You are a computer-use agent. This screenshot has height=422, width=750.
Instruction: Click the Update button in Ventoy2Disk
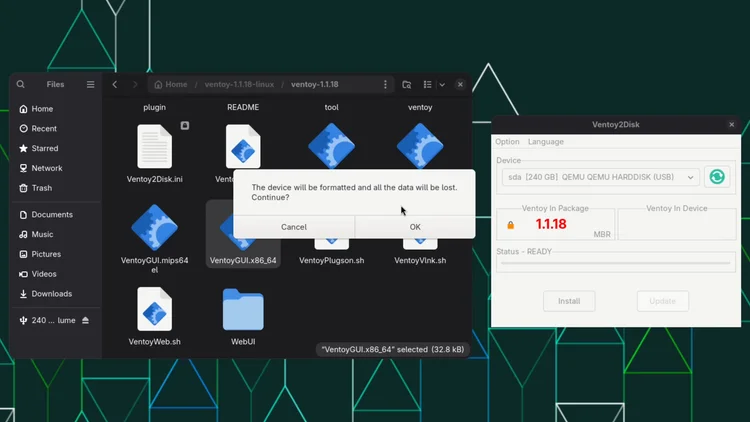pyautogui.click(x=662, y=301)
